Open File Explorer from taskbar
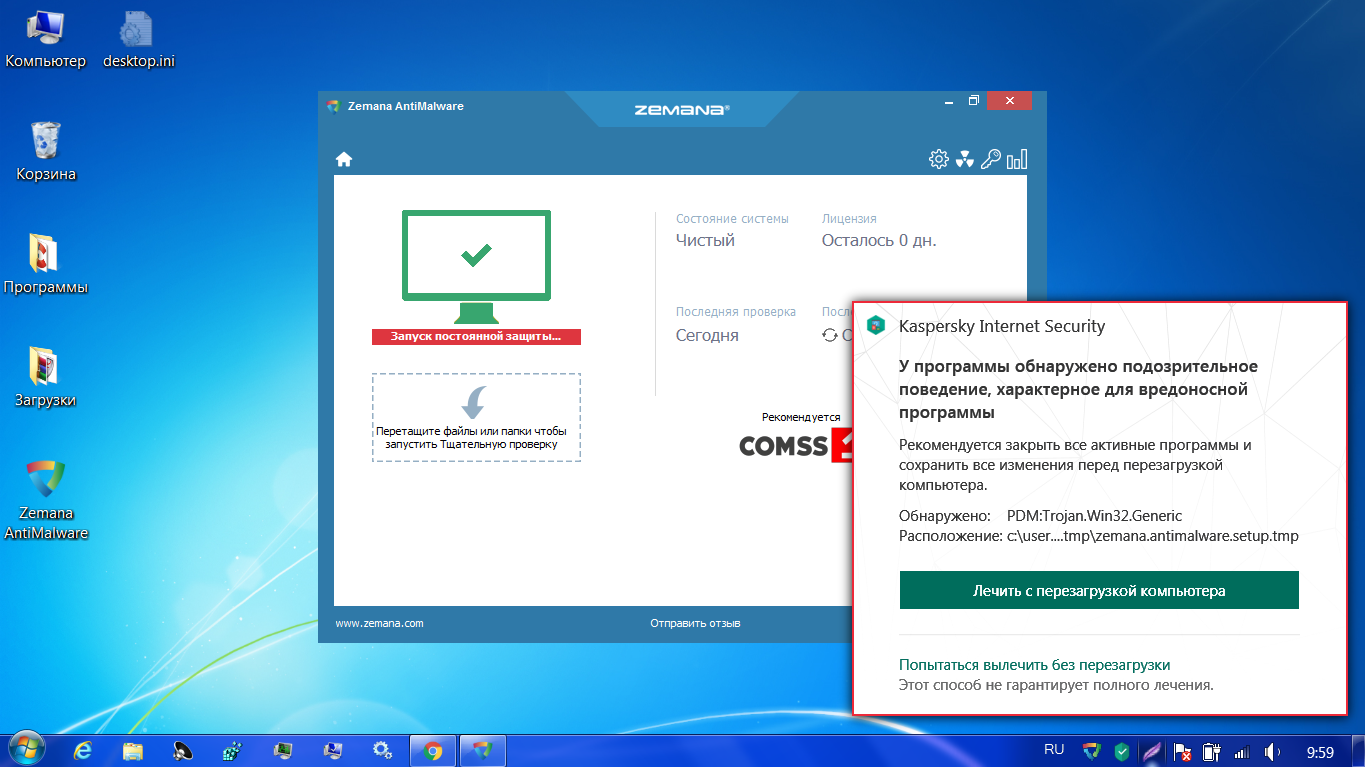The width and height of the screenshot is (1365, 767). pos(134,749)
